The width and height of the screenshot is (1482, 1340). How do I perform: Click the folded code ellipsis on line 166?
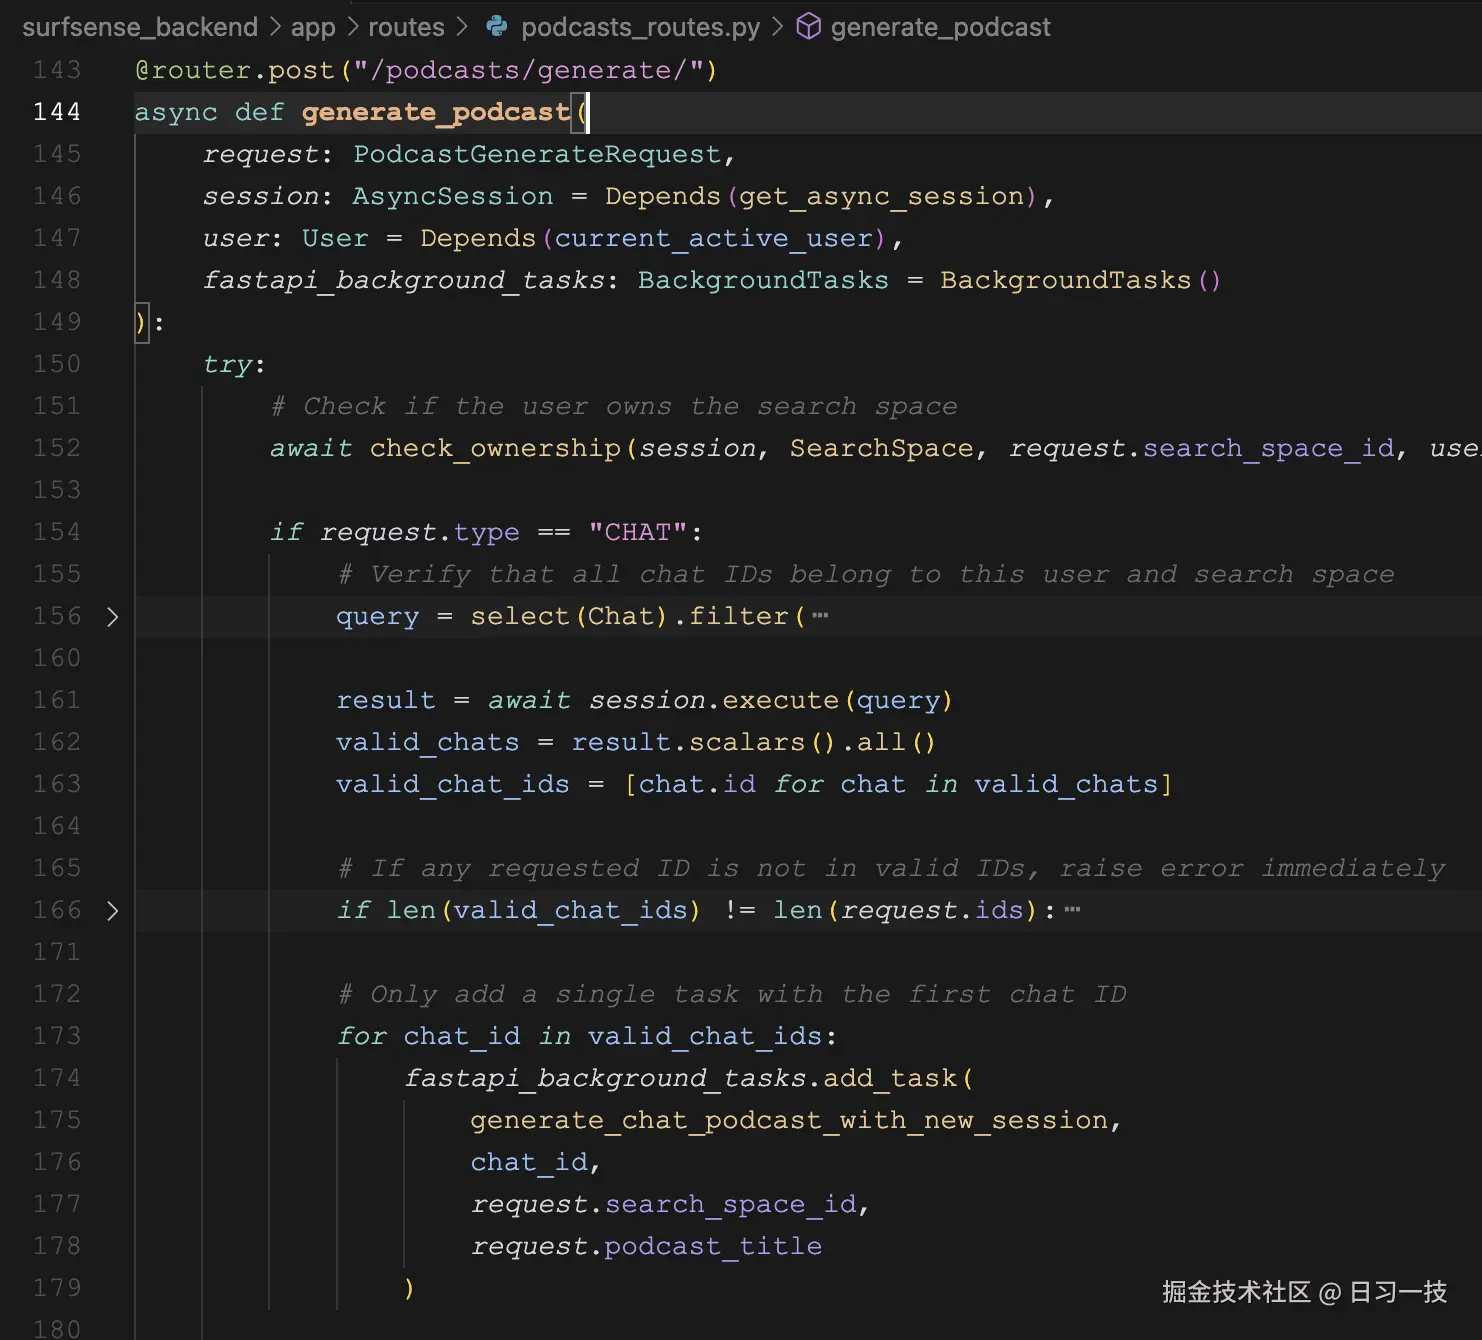click(x=1074, y=910)
